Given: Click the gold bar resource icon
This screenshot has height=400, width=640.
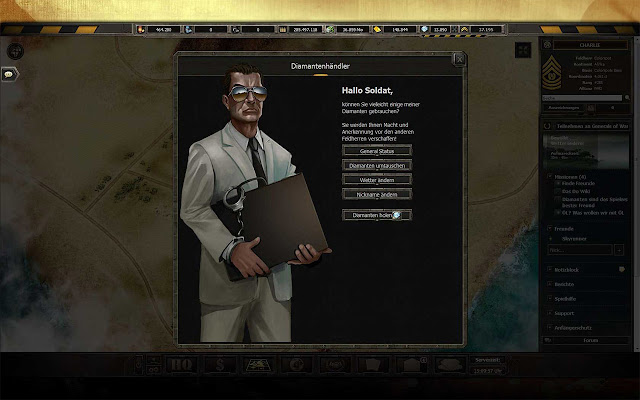Looking at the screenshot, I should point(377,29).
